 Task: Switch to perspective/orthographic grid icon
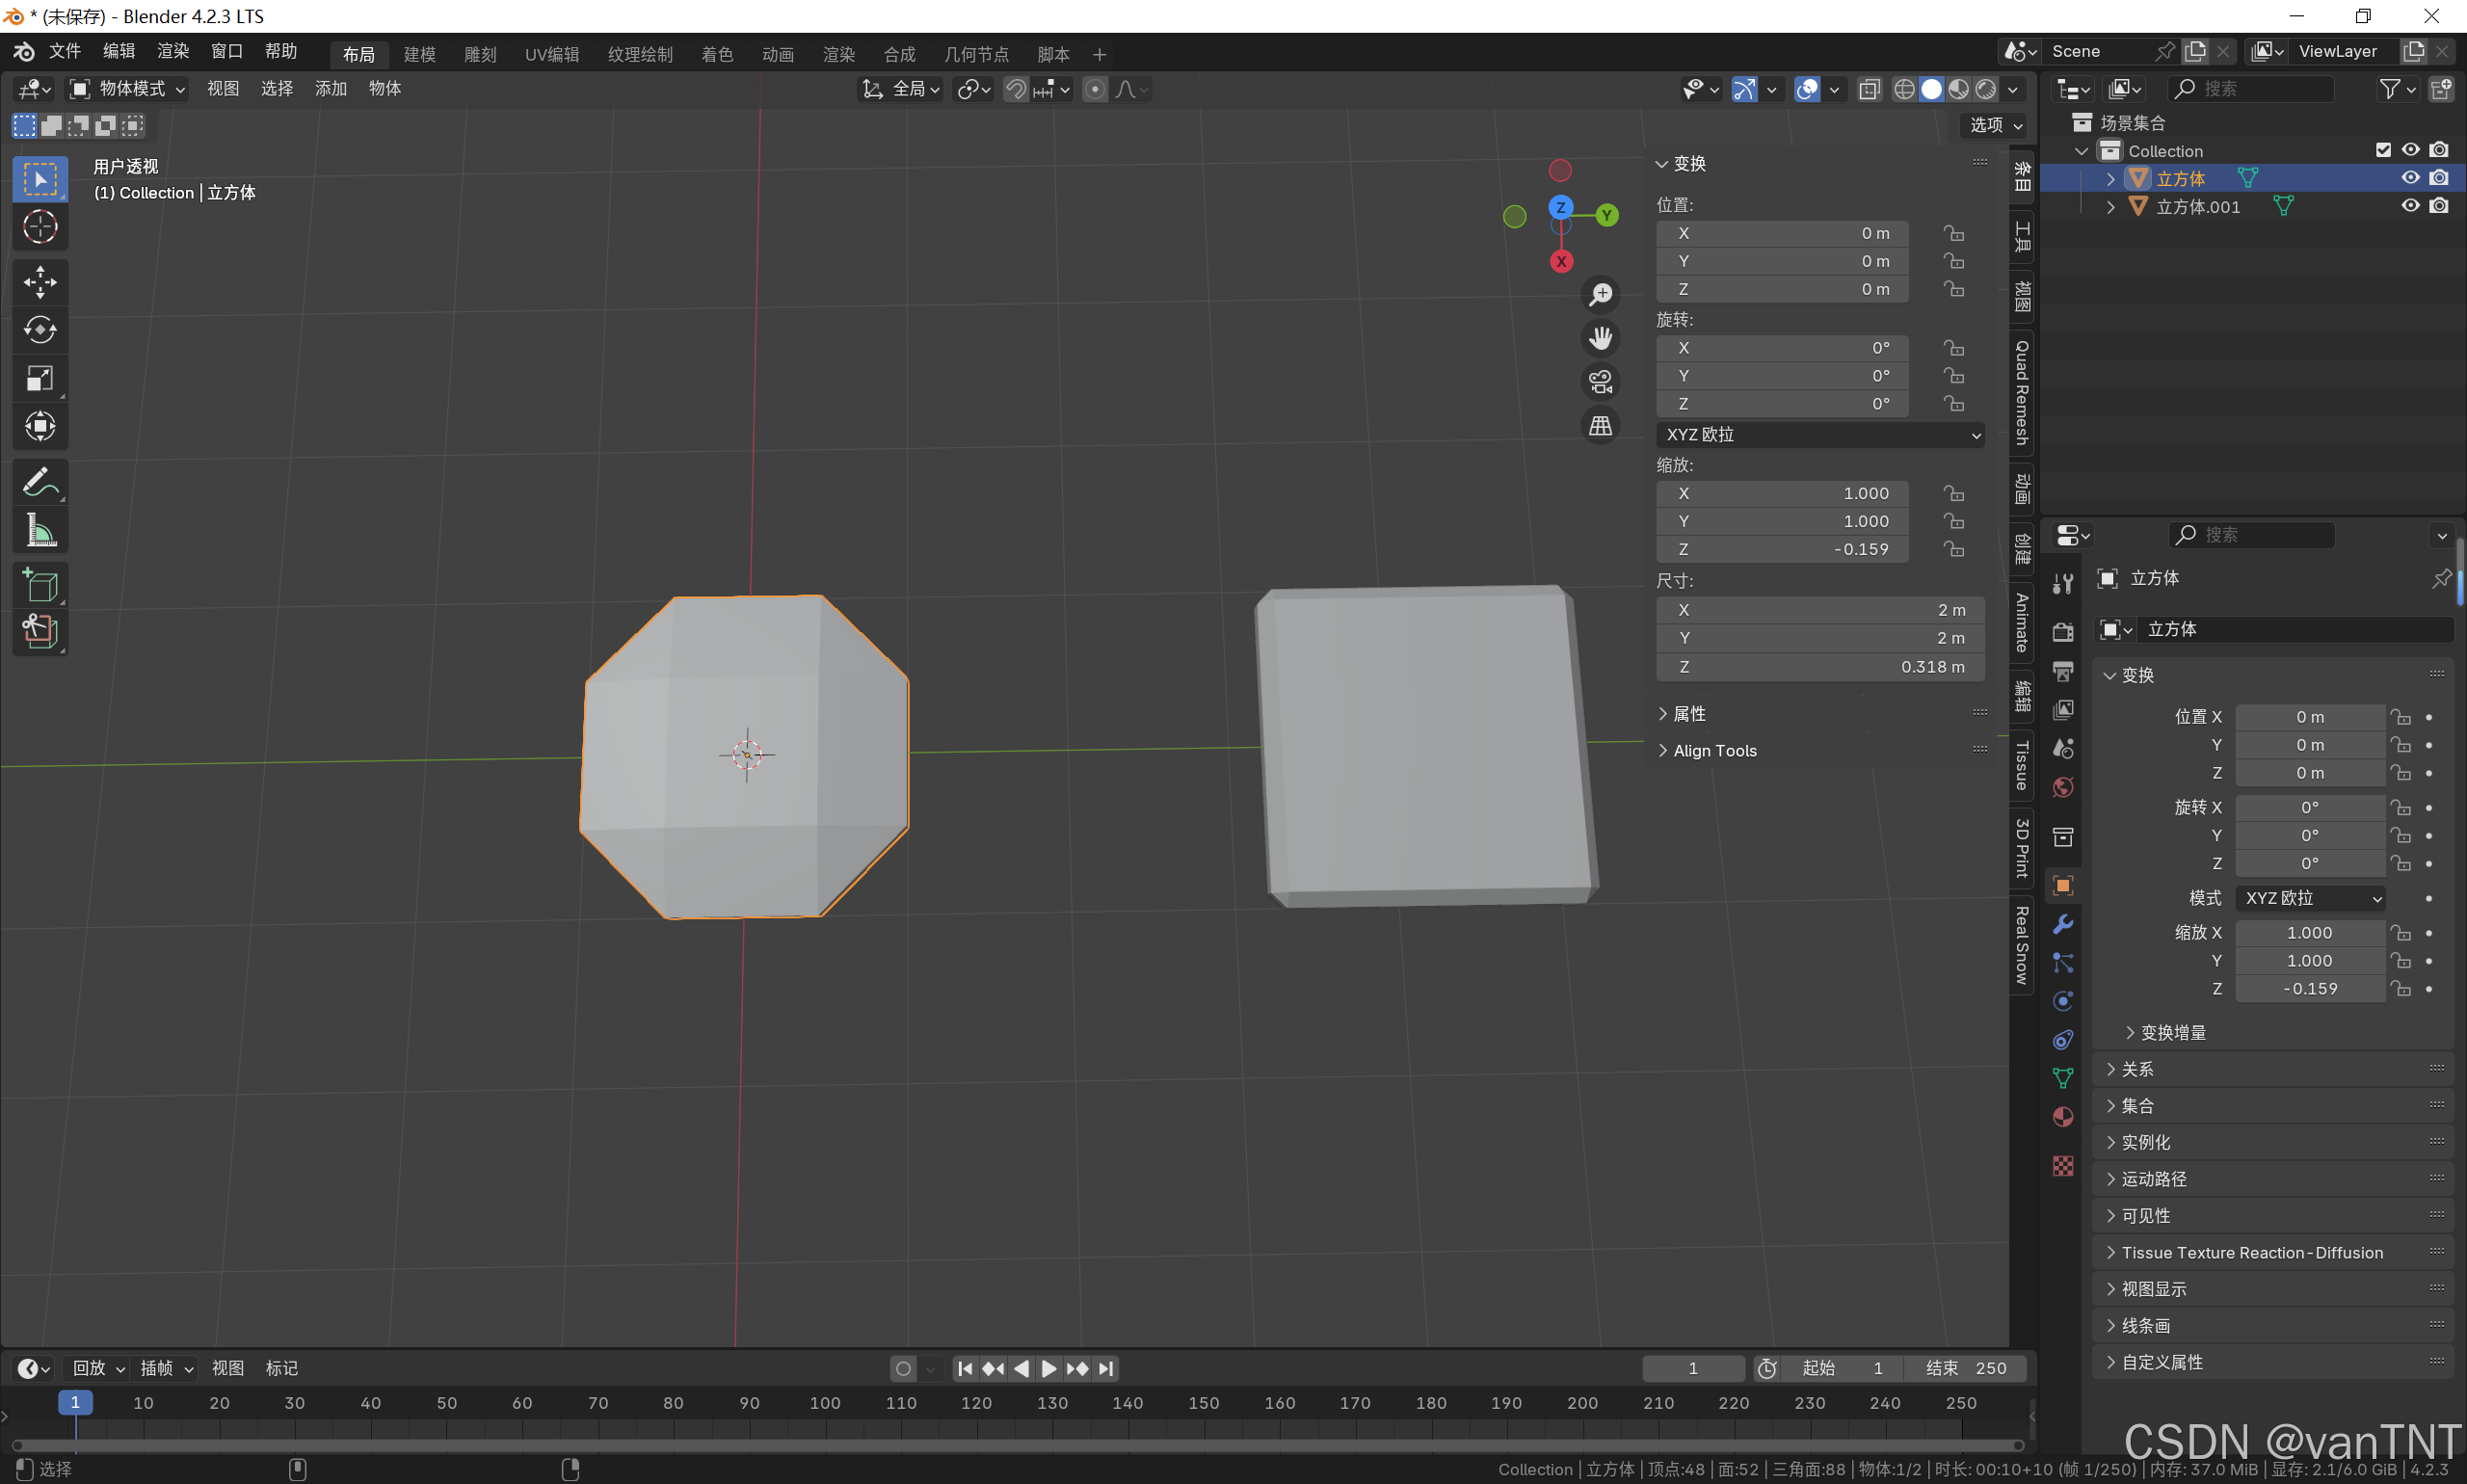coord(1600,426)
